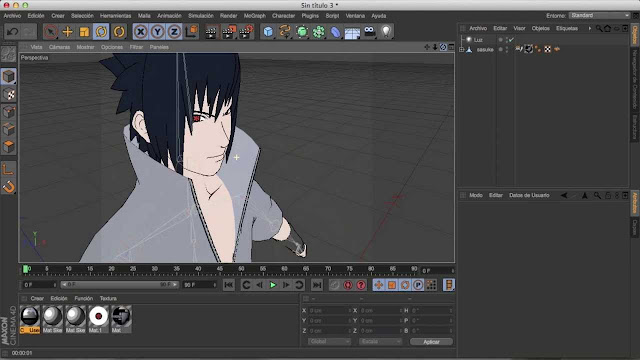The image size is (640, 360).
Task: Expand the sasuke object hierarchy
Action: (462, 49)
